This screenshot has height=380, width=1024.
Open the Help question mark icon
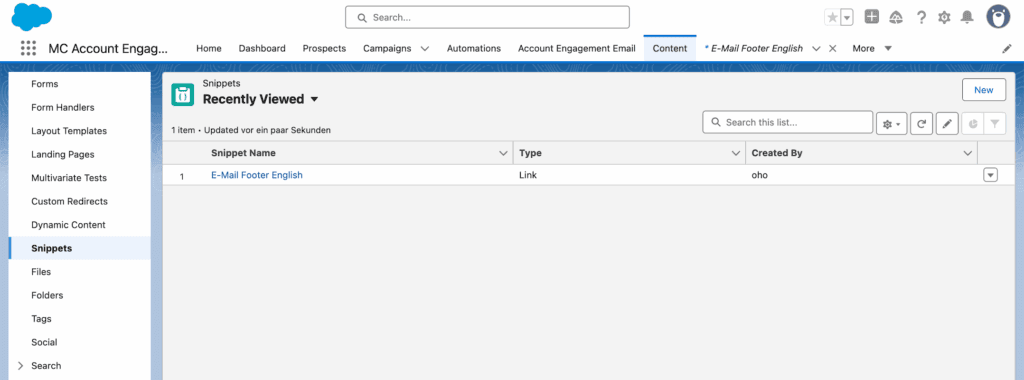point(921,18)
